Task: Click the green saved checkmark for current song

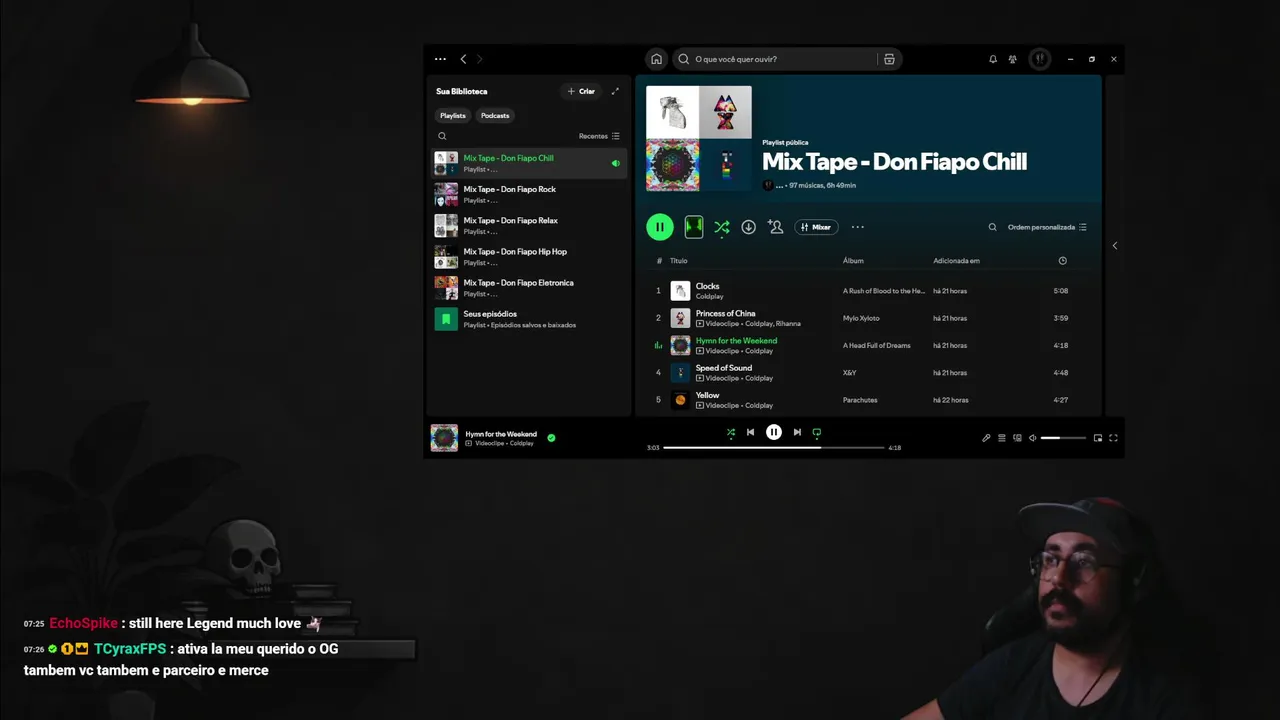Action: pos(551,437)
